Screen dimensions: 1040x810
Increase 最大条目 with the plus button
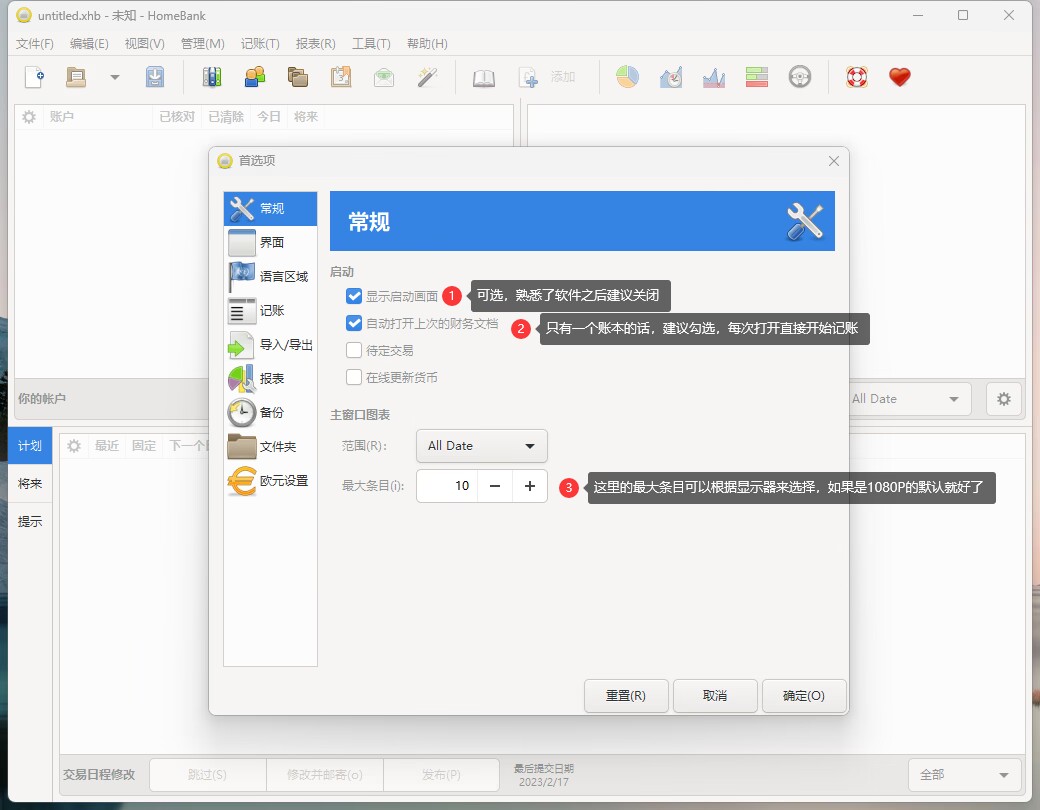click(x=529, y=486)
